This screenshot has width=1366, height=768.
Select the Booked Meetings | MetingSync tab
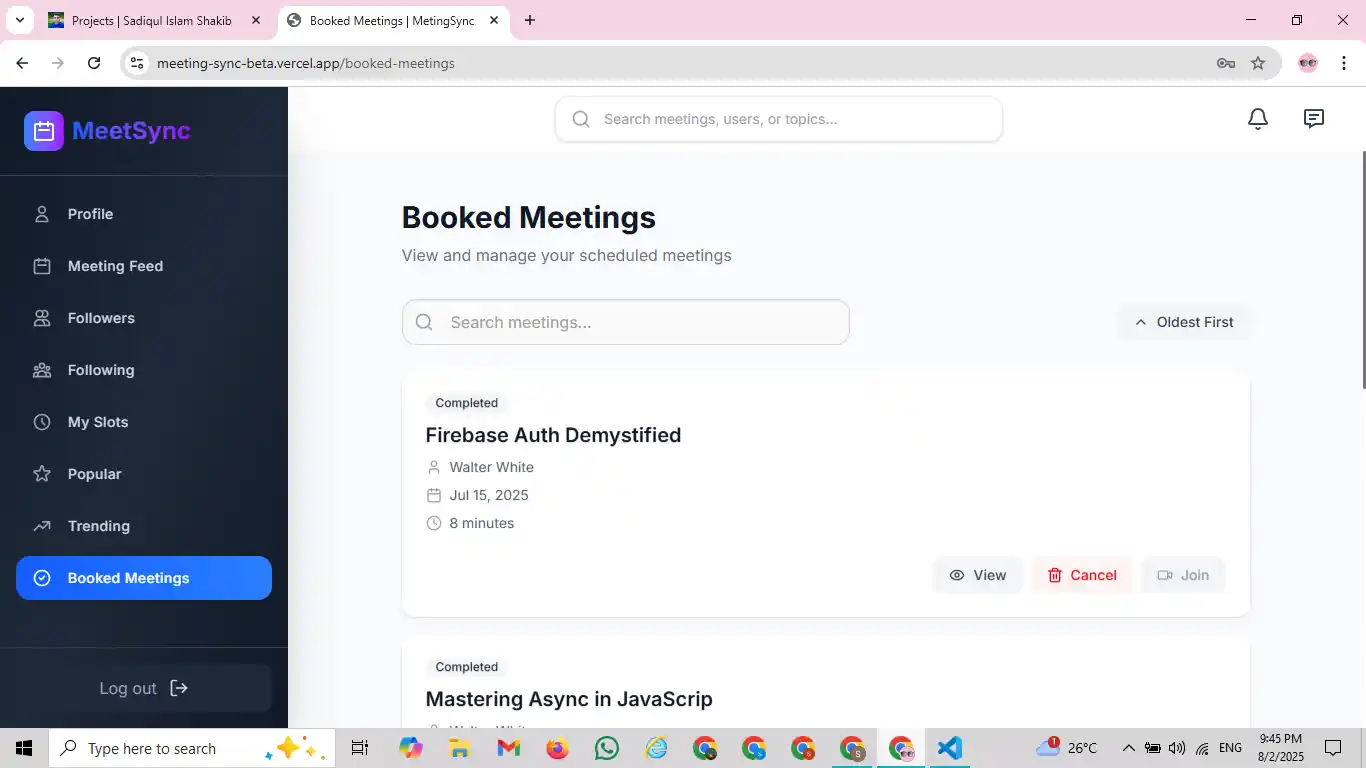coord(393,20)
